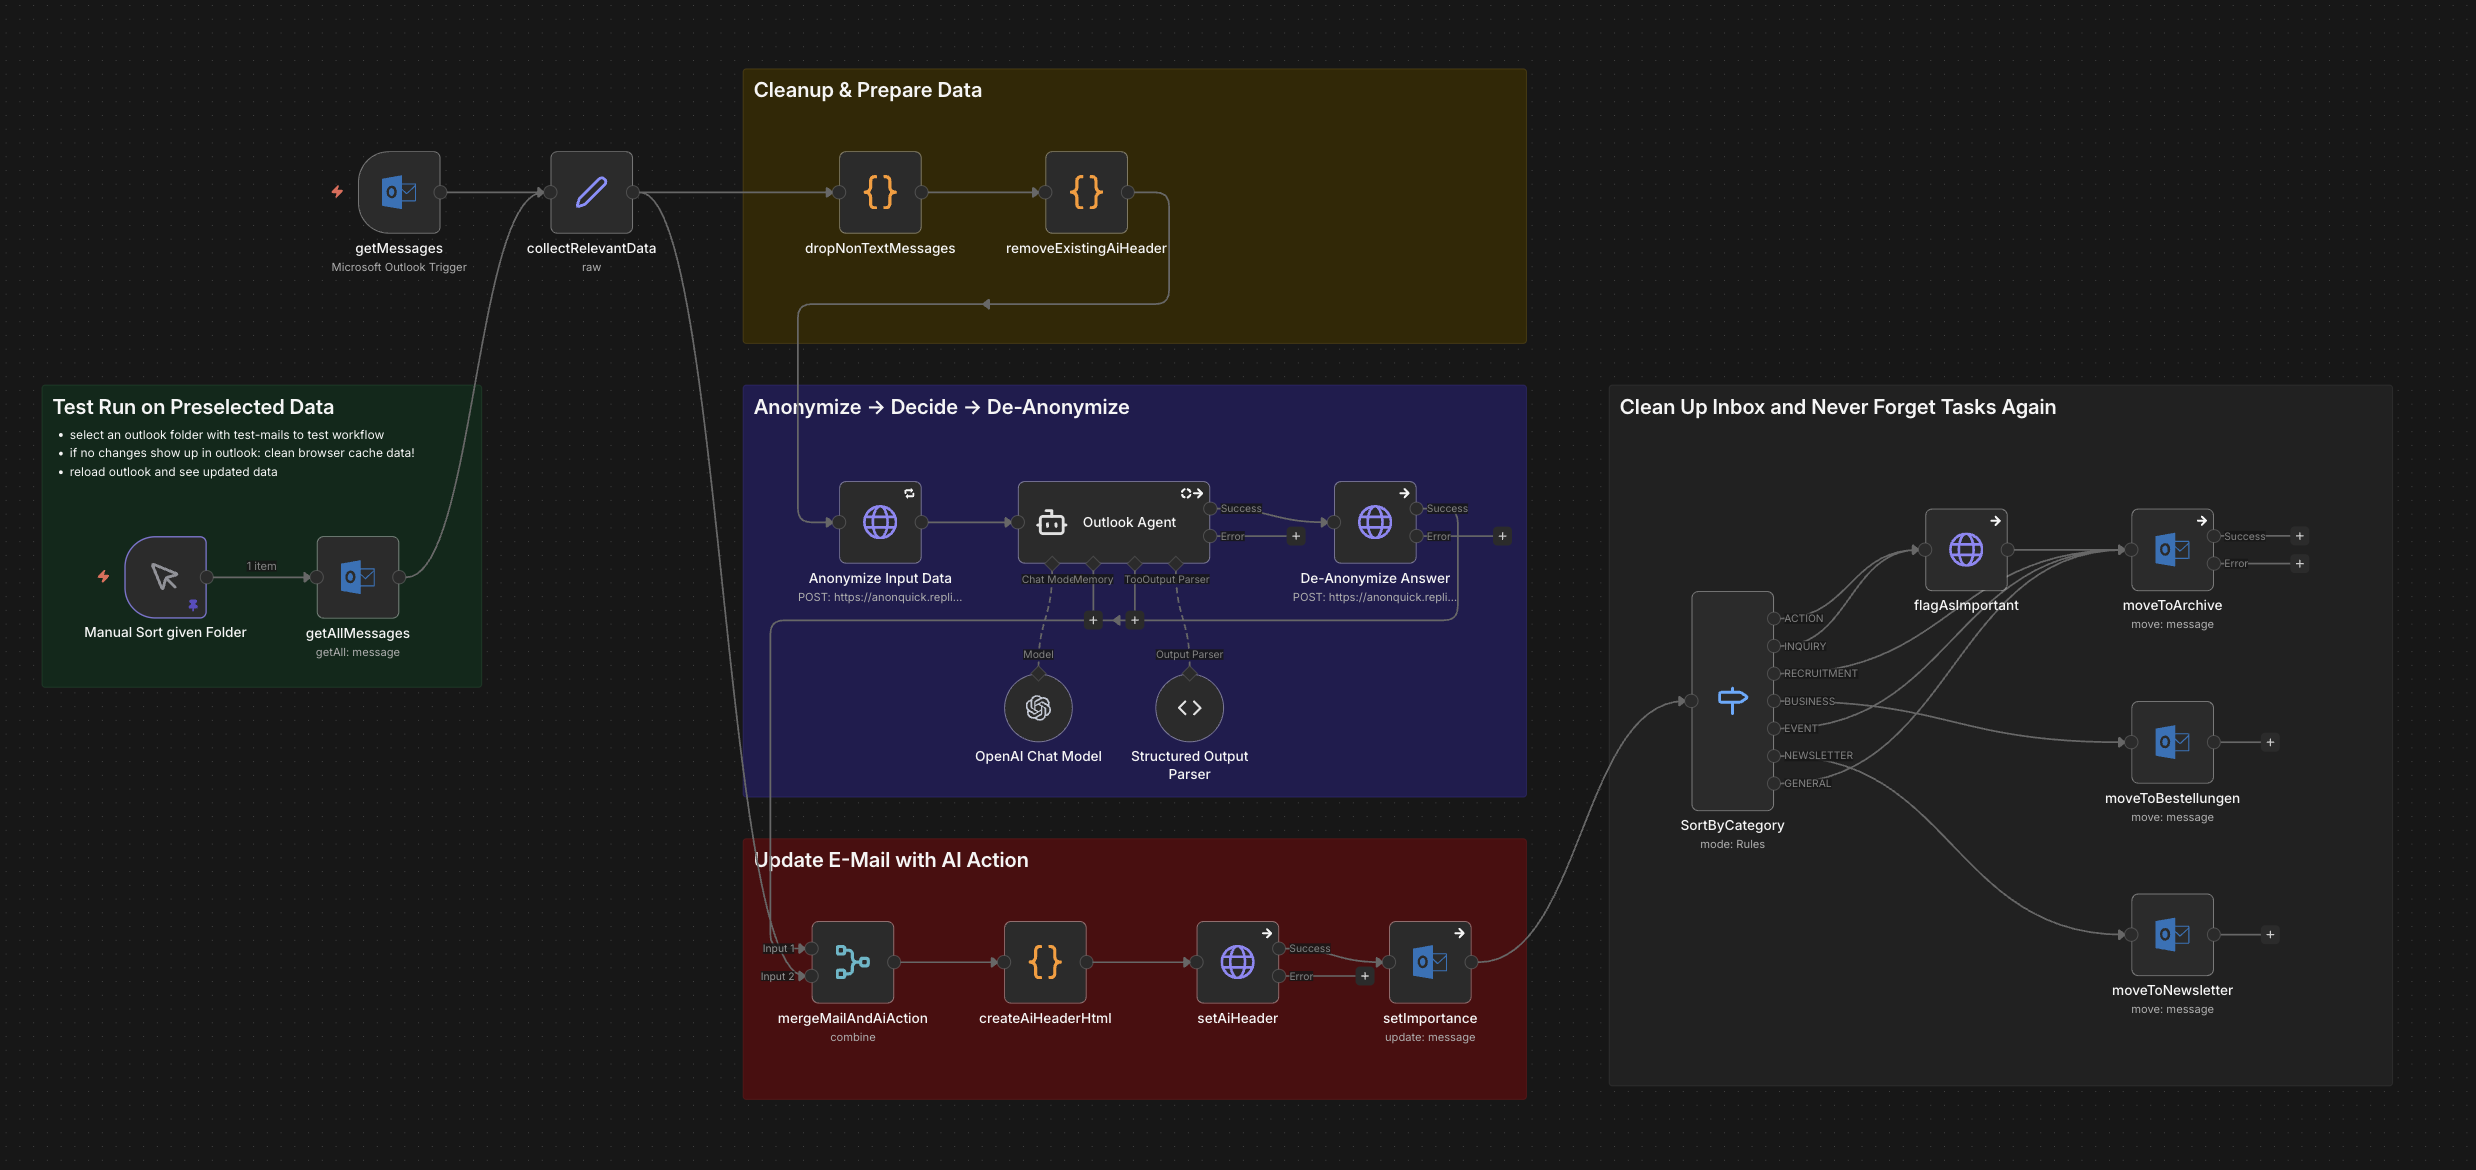Screen dimensions: 2476x1170
Task: Select the Structured Output Parser node
Action: tap(1188, 708)
